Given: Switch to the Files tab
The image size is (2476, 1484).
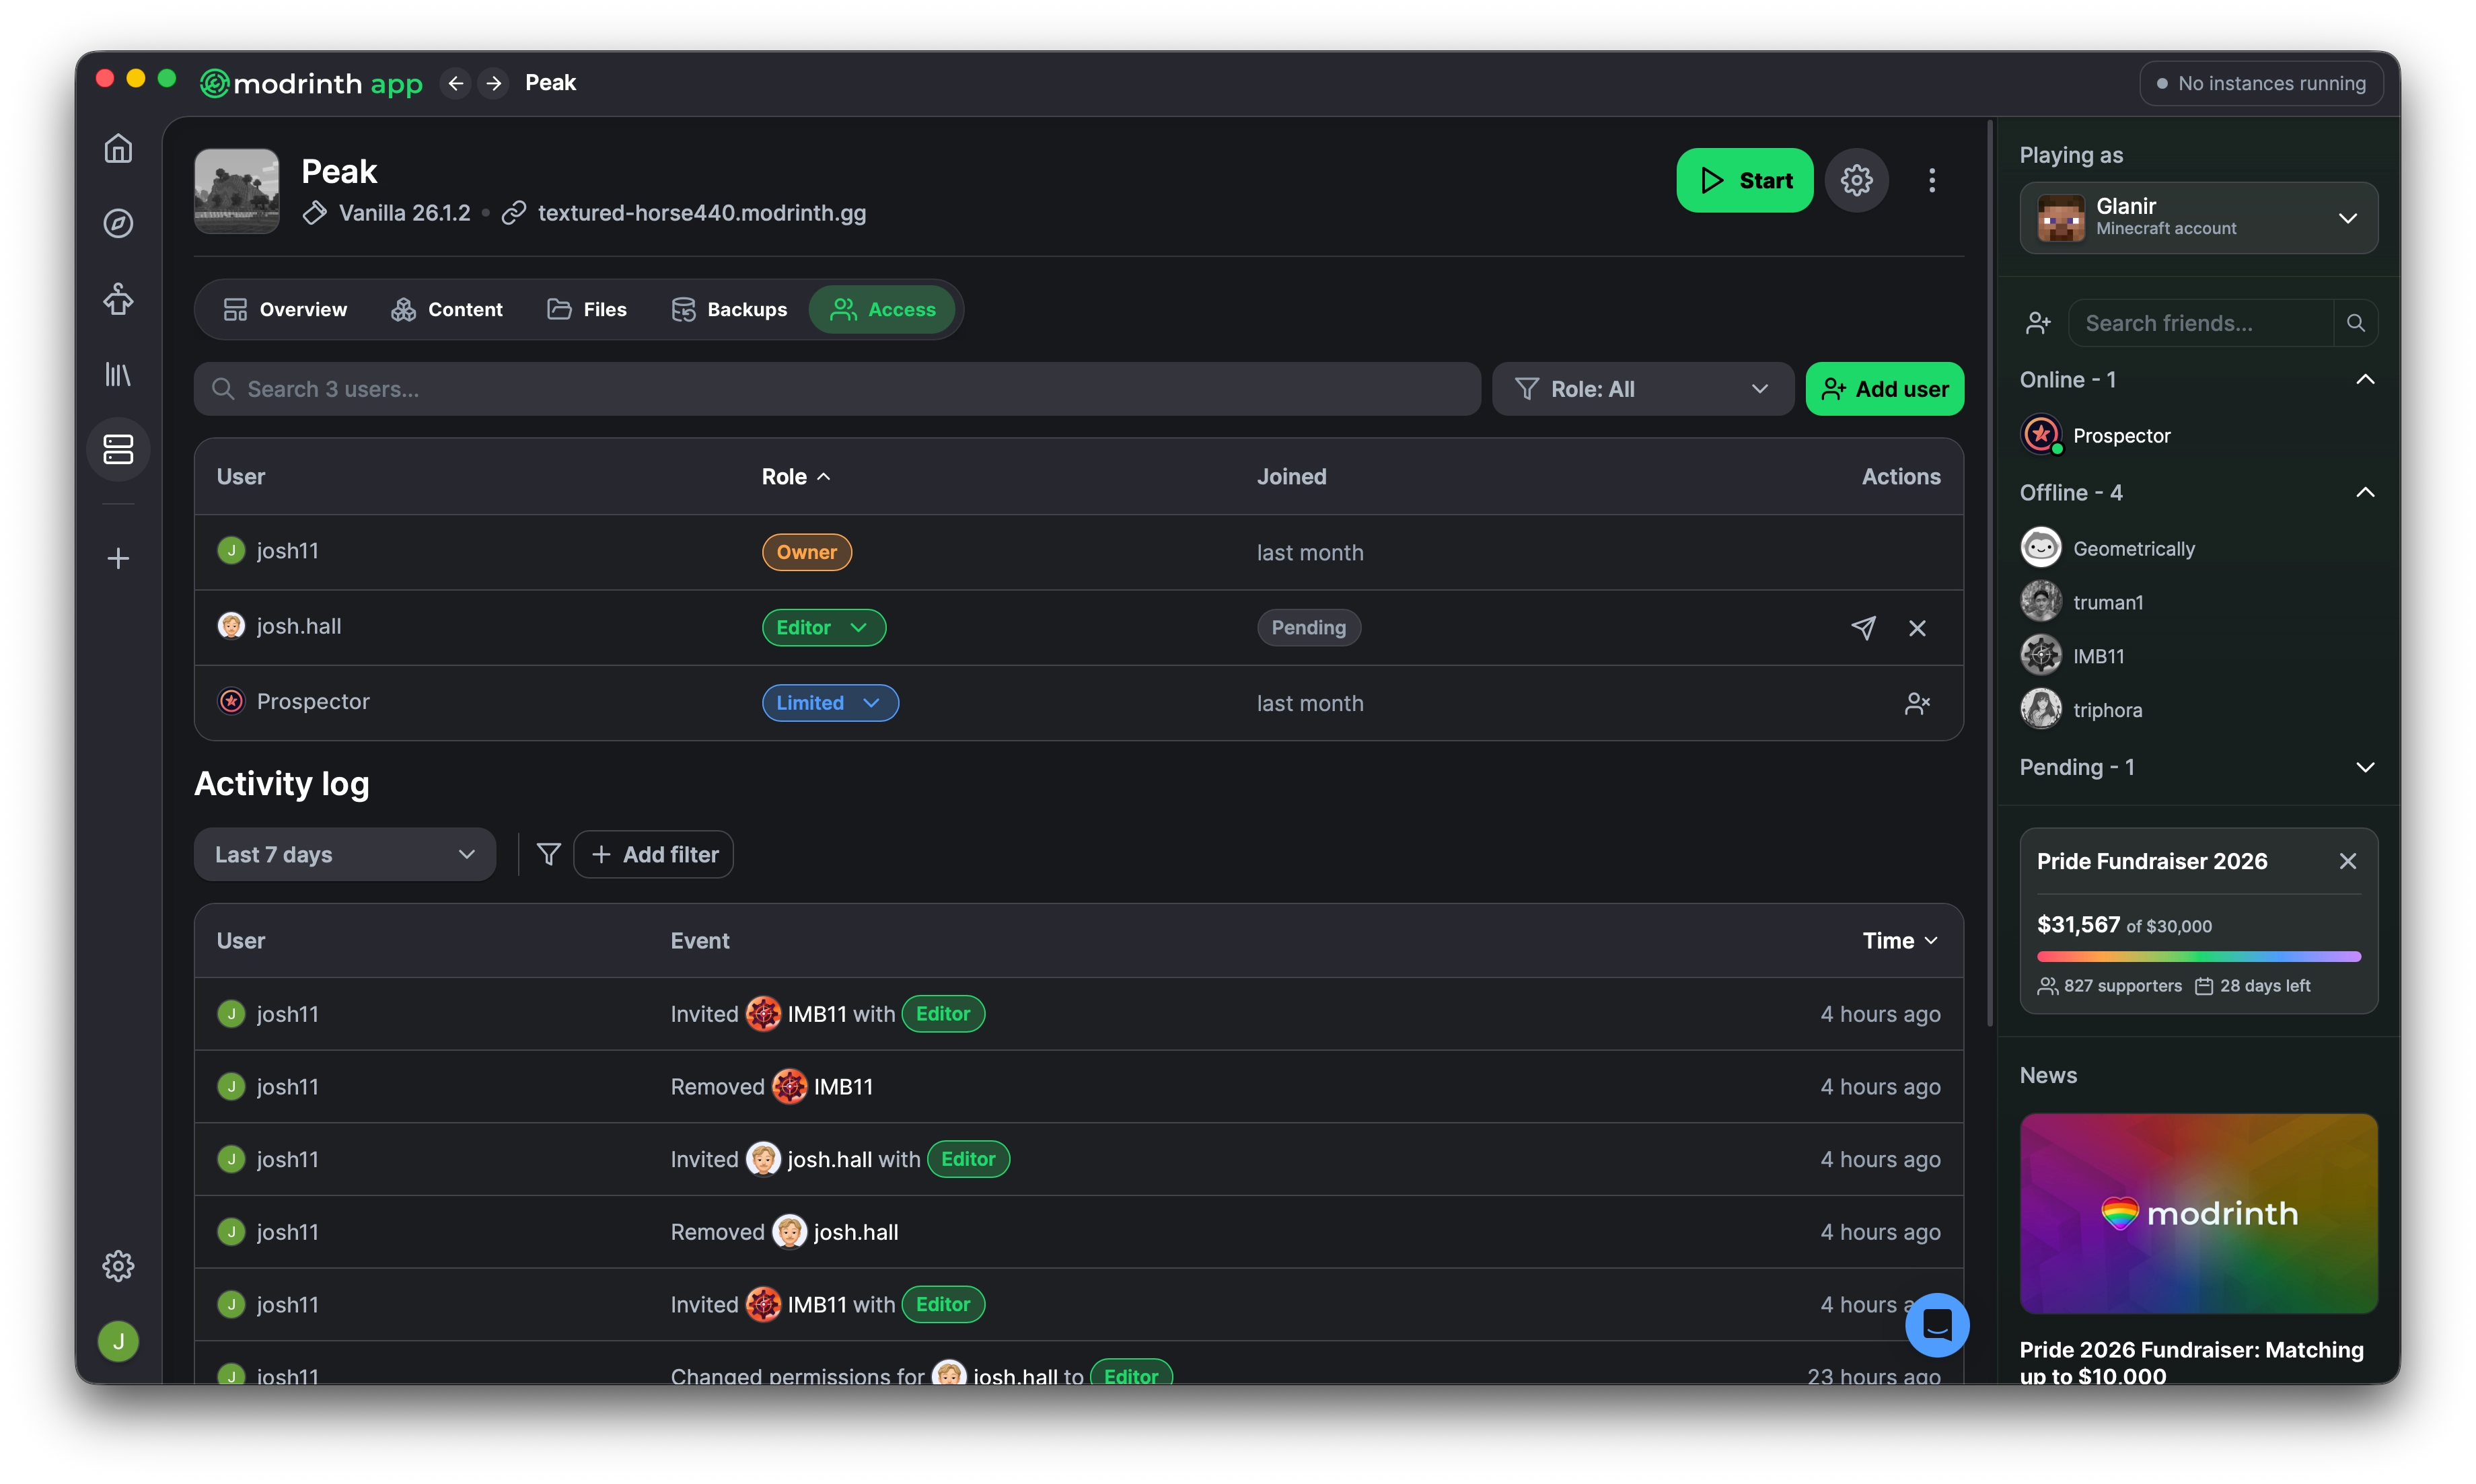Looking at the screenshot, I should (587, 309).
